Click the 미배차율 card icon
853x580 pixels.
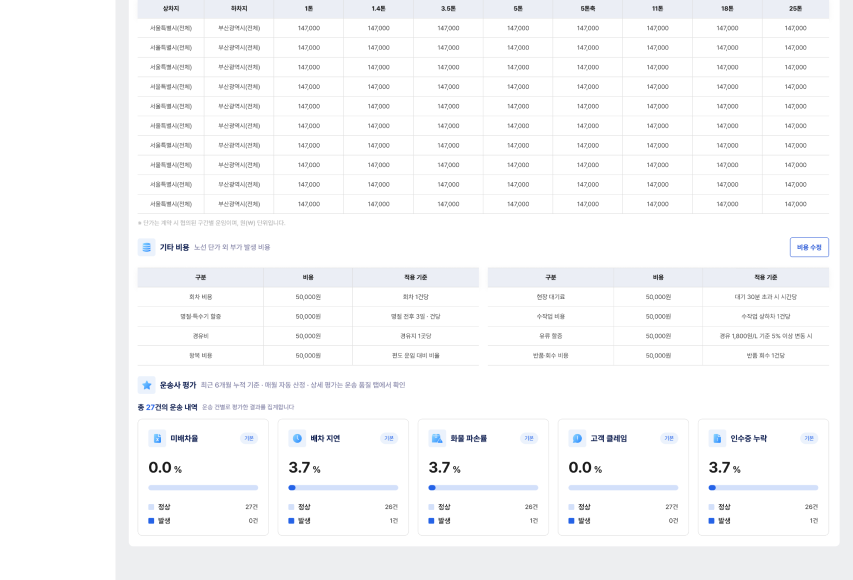(157, 439)
